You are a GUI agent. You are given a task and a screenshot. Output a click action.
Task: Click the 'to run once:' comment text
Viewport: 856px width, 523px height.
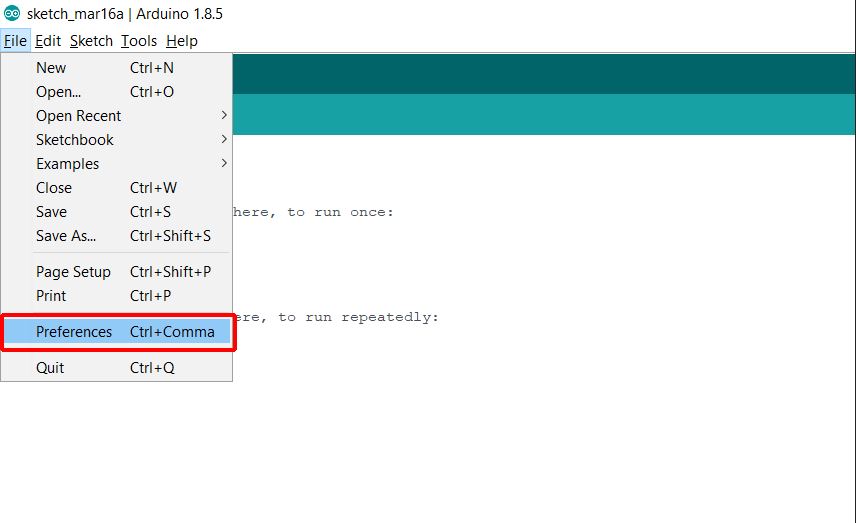point(340,212)
